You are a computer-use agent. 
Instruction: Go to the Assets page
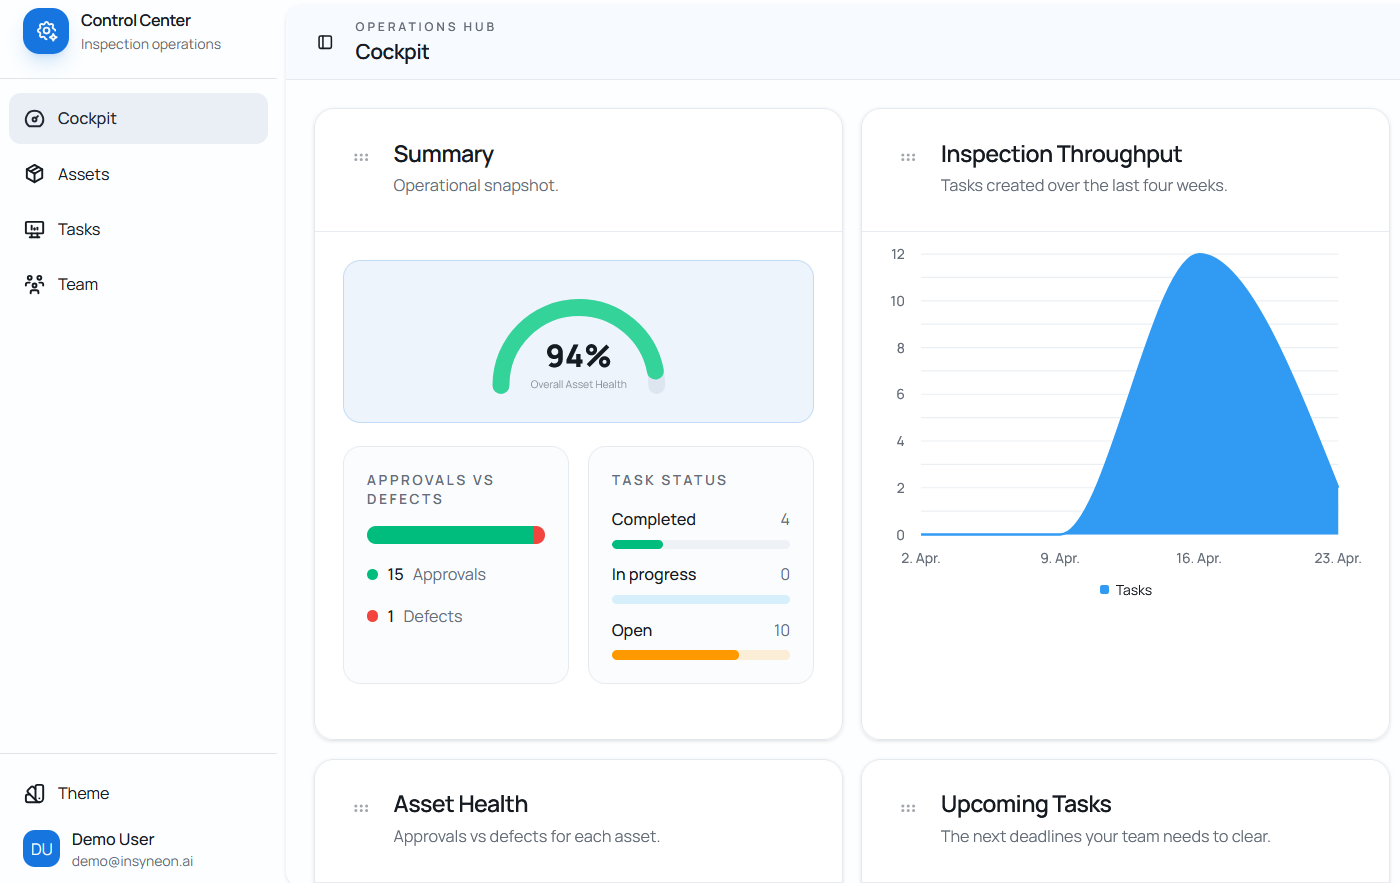click(x=84, y=174)
